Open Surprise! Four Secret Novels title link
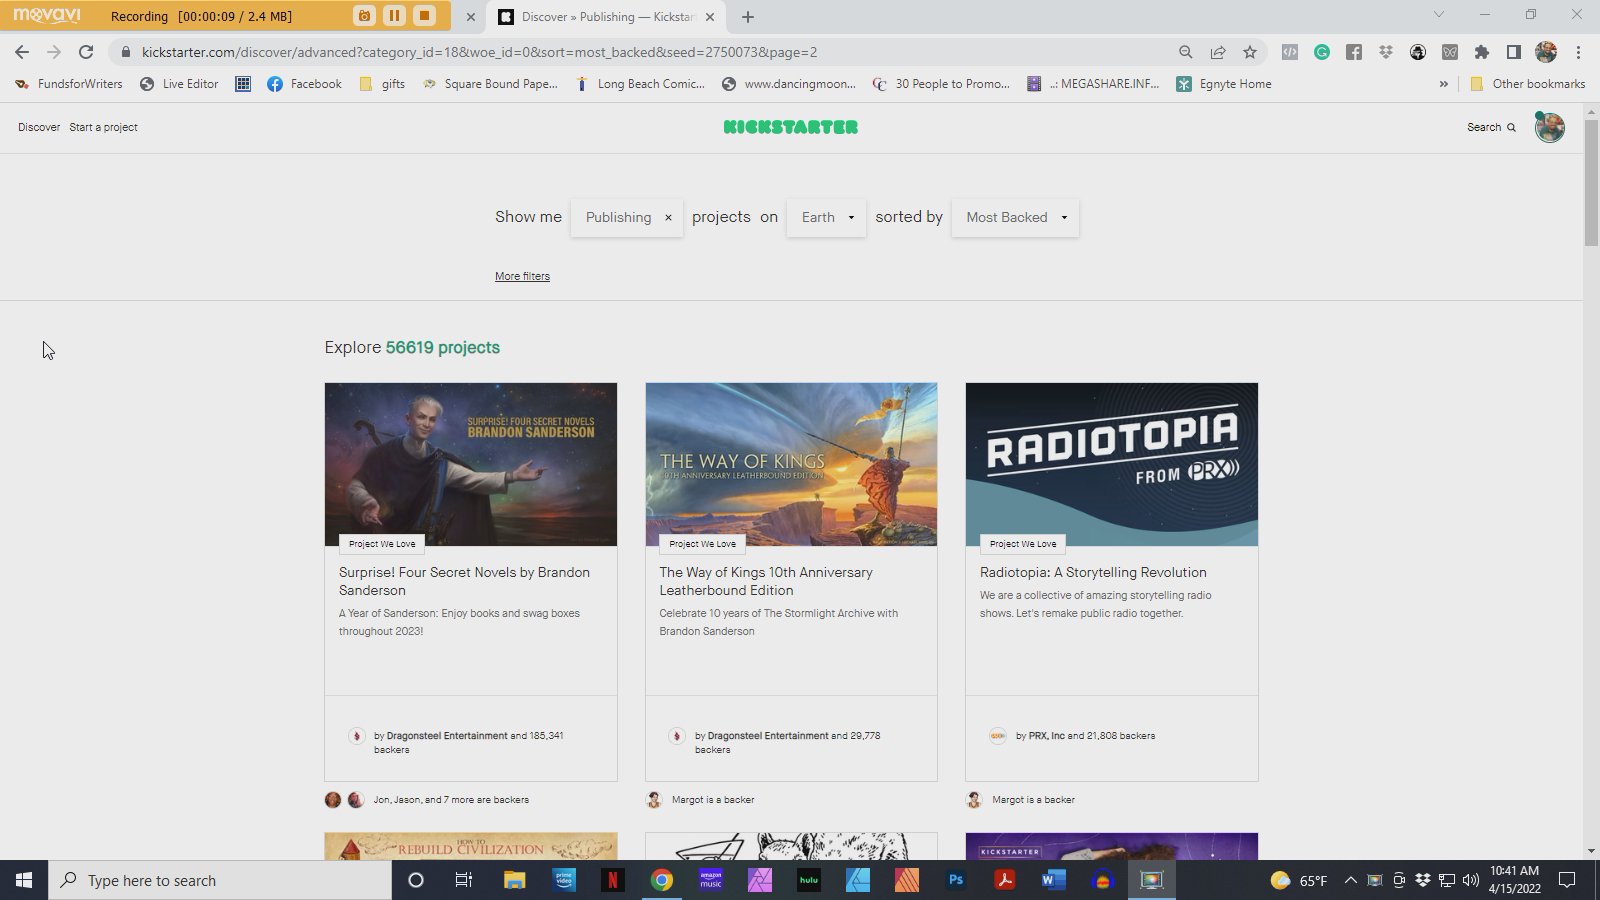1600x900 pixels. point(464,581)
